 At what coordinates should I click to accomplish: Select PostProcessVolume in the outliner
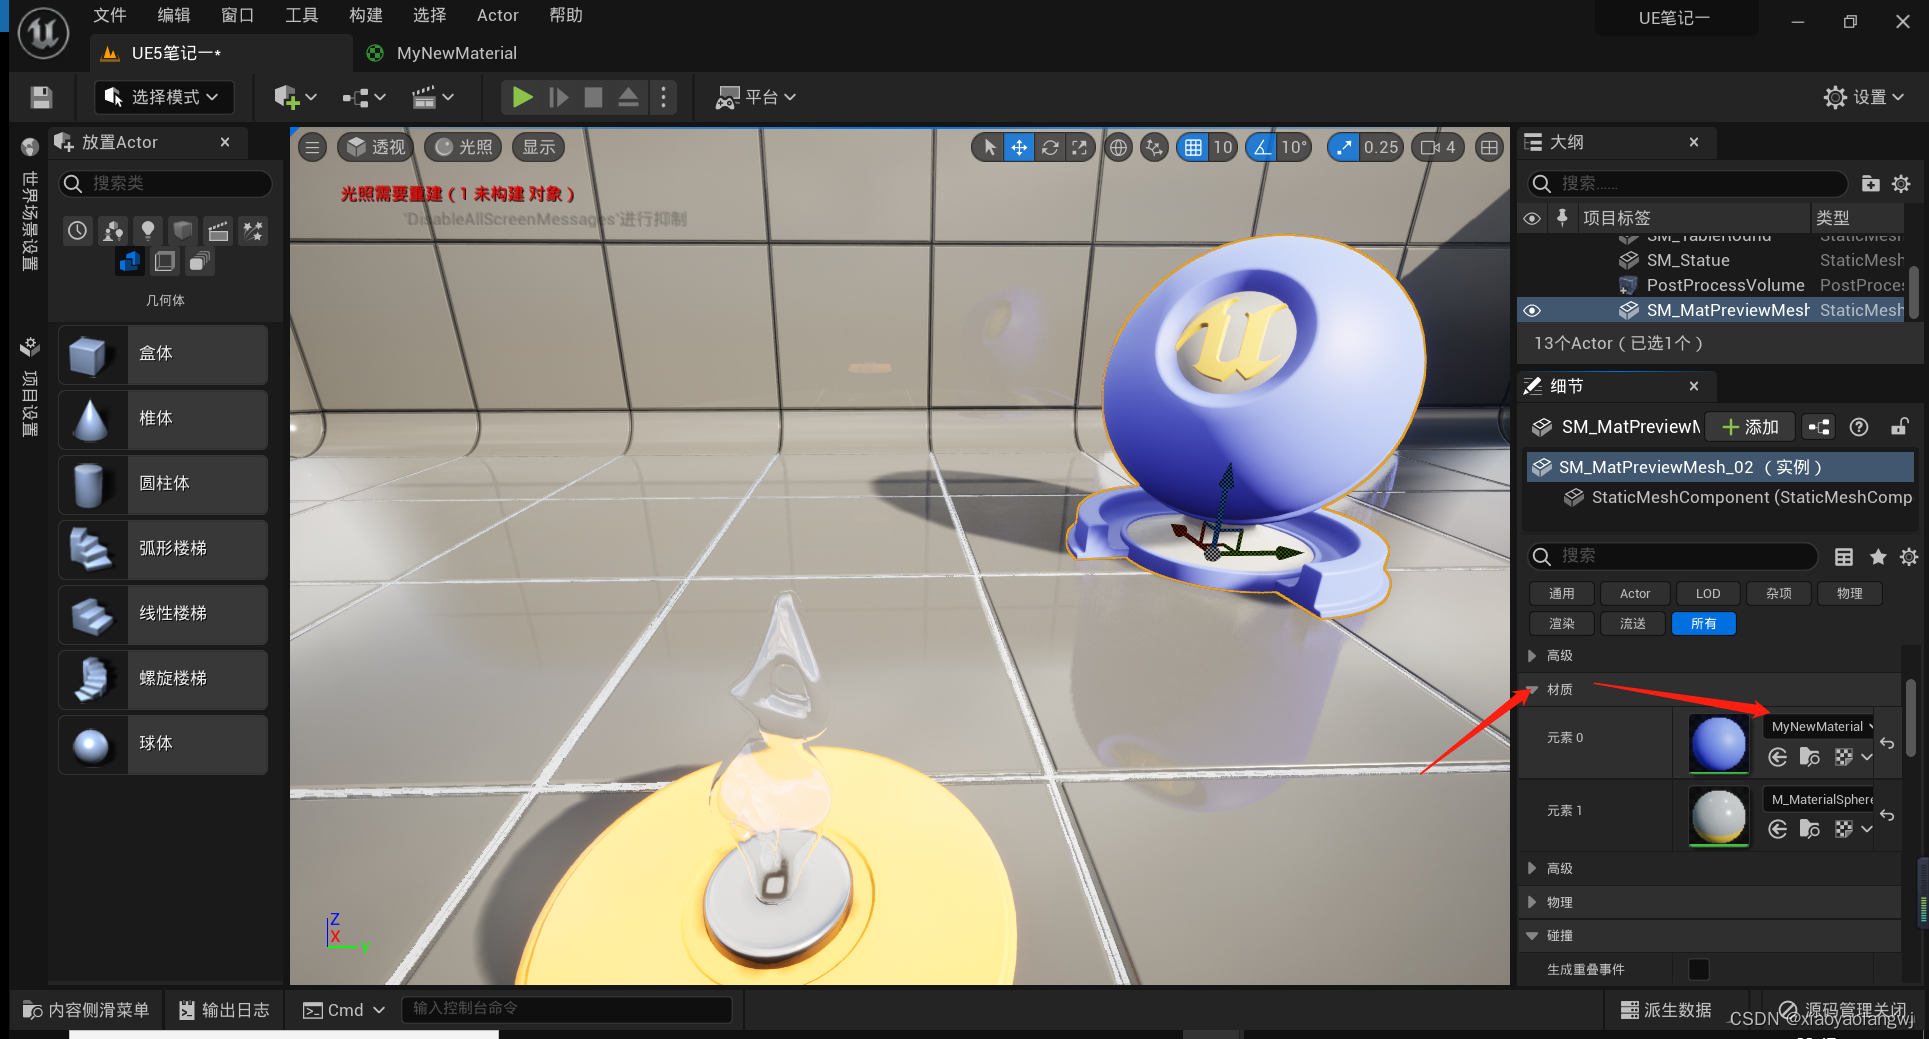[1725, 285]
